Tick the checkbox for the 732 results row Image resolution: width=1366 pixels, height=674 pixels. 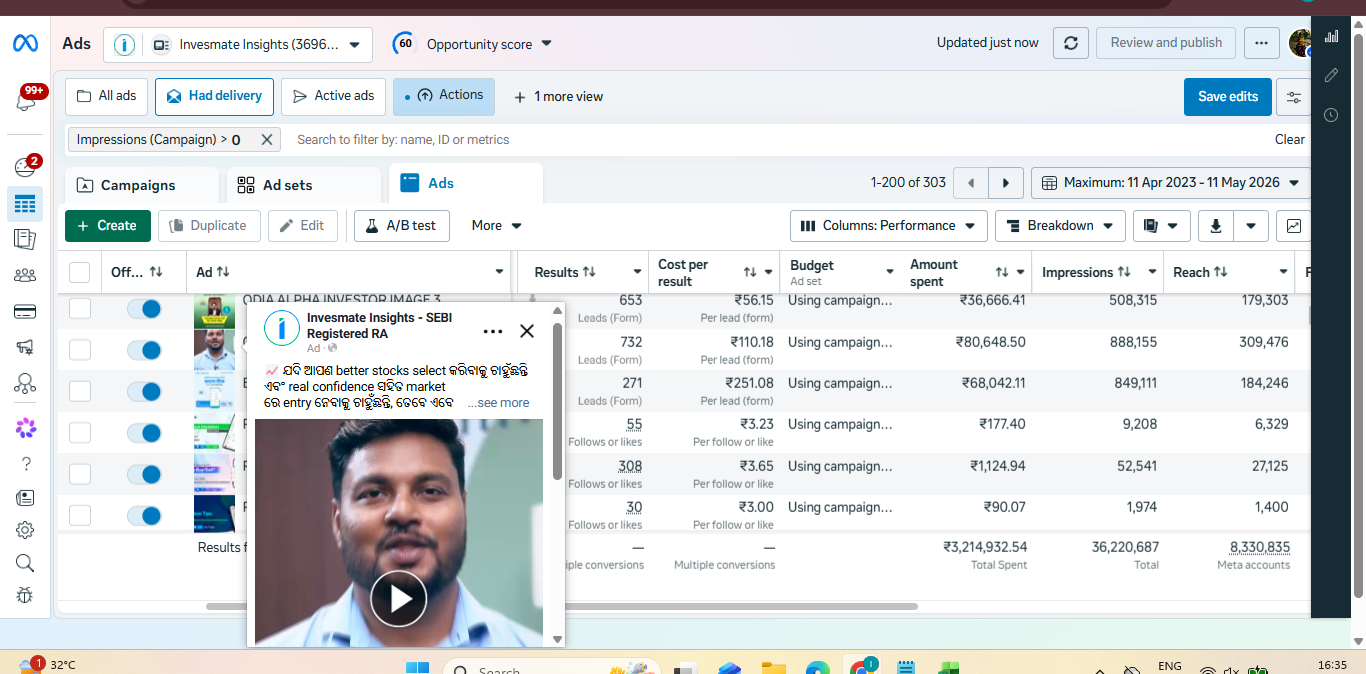point(80,350)
